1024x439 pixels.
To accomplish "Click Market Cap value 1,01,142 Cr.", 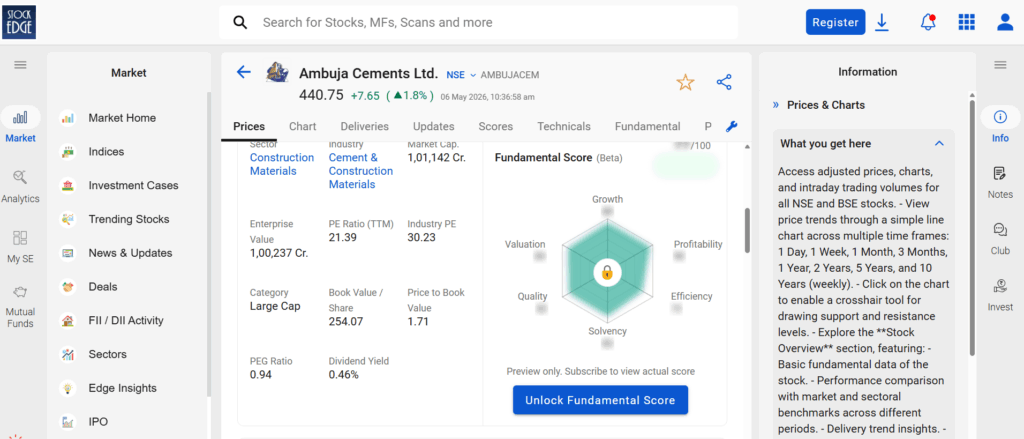I will pos(437,157).
